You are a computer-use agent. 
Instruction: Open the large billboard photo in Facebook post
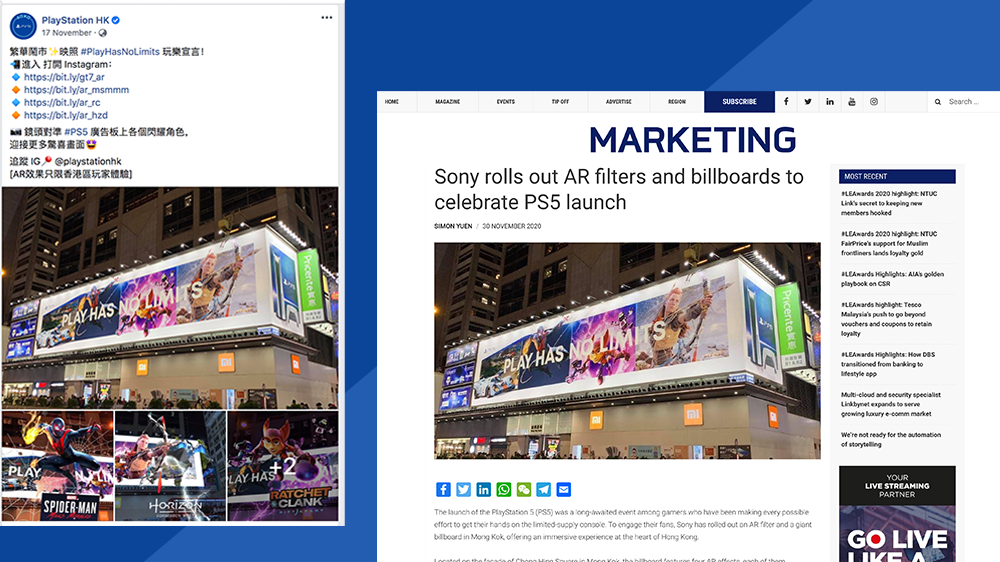pos(170,297)
